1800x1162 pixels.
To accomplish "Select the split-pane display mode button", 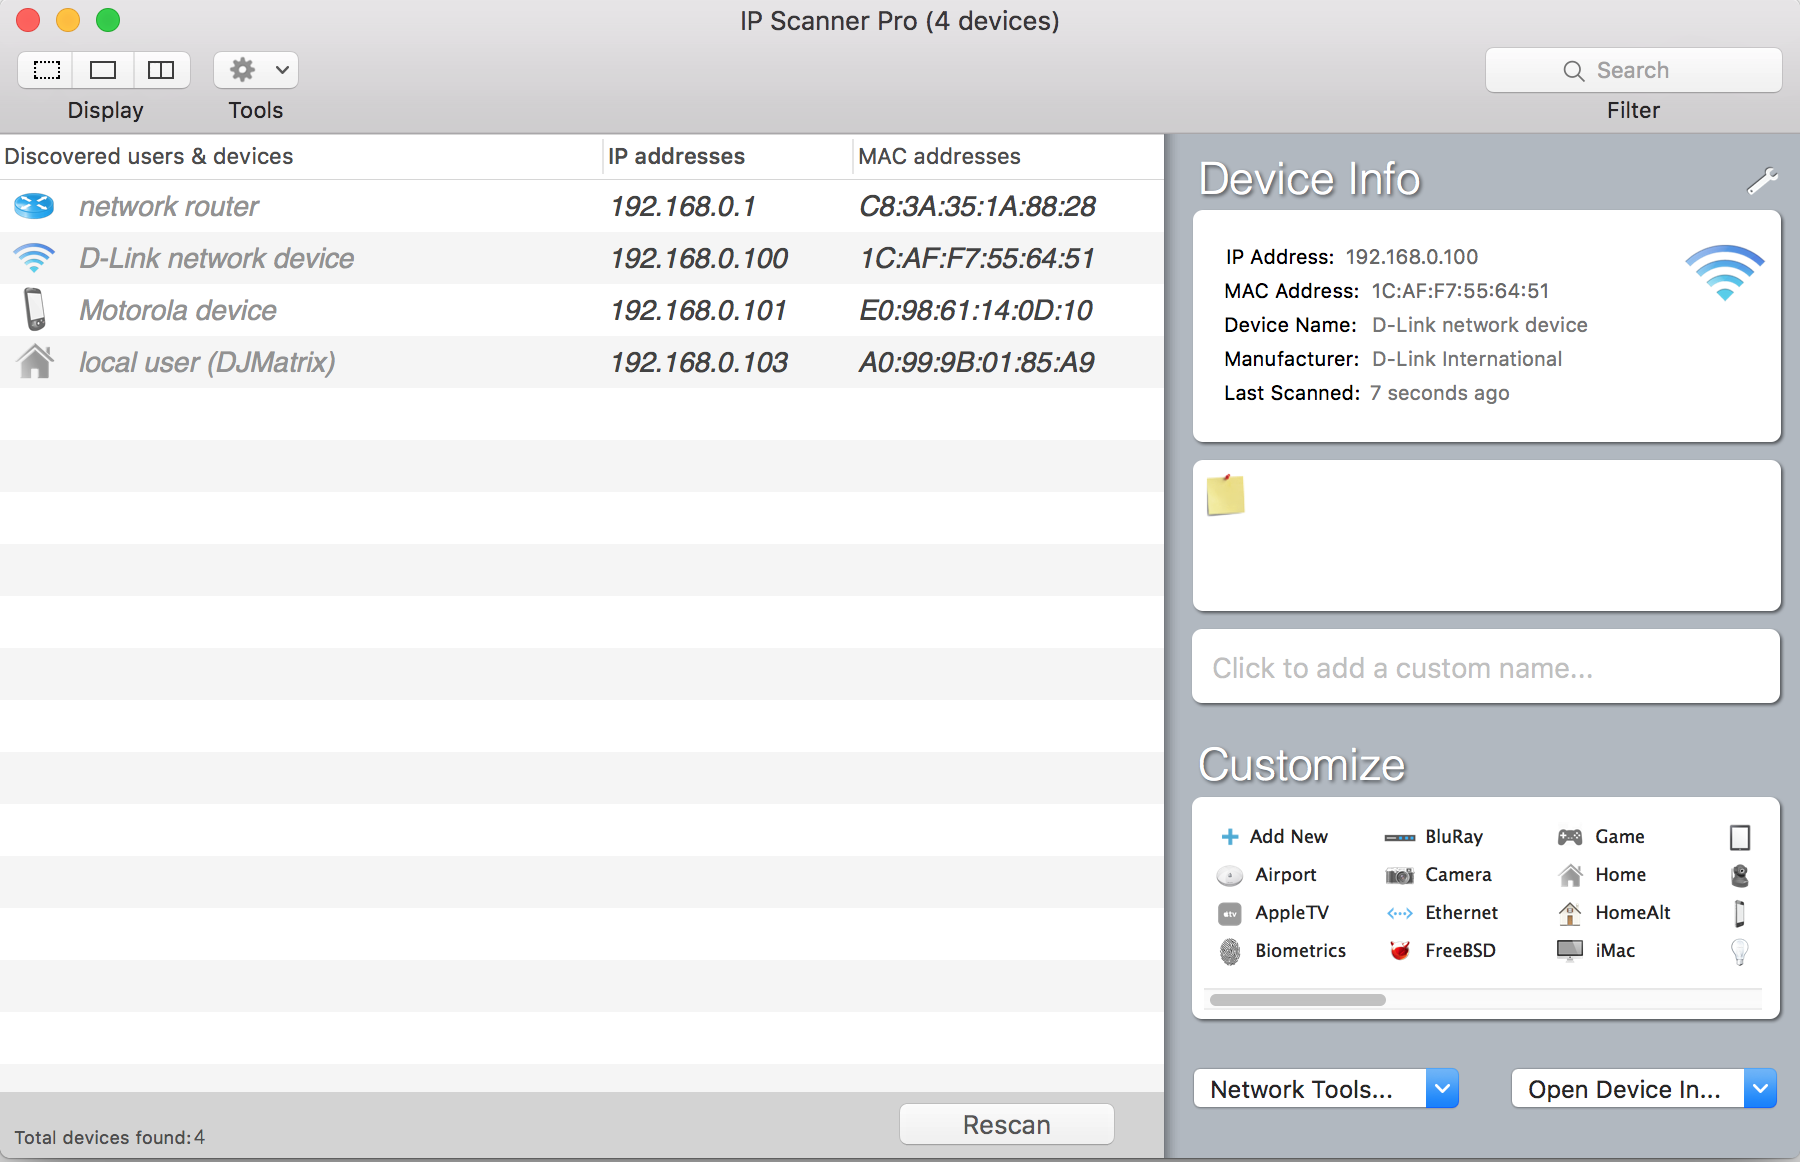I will tap(161, 70).
